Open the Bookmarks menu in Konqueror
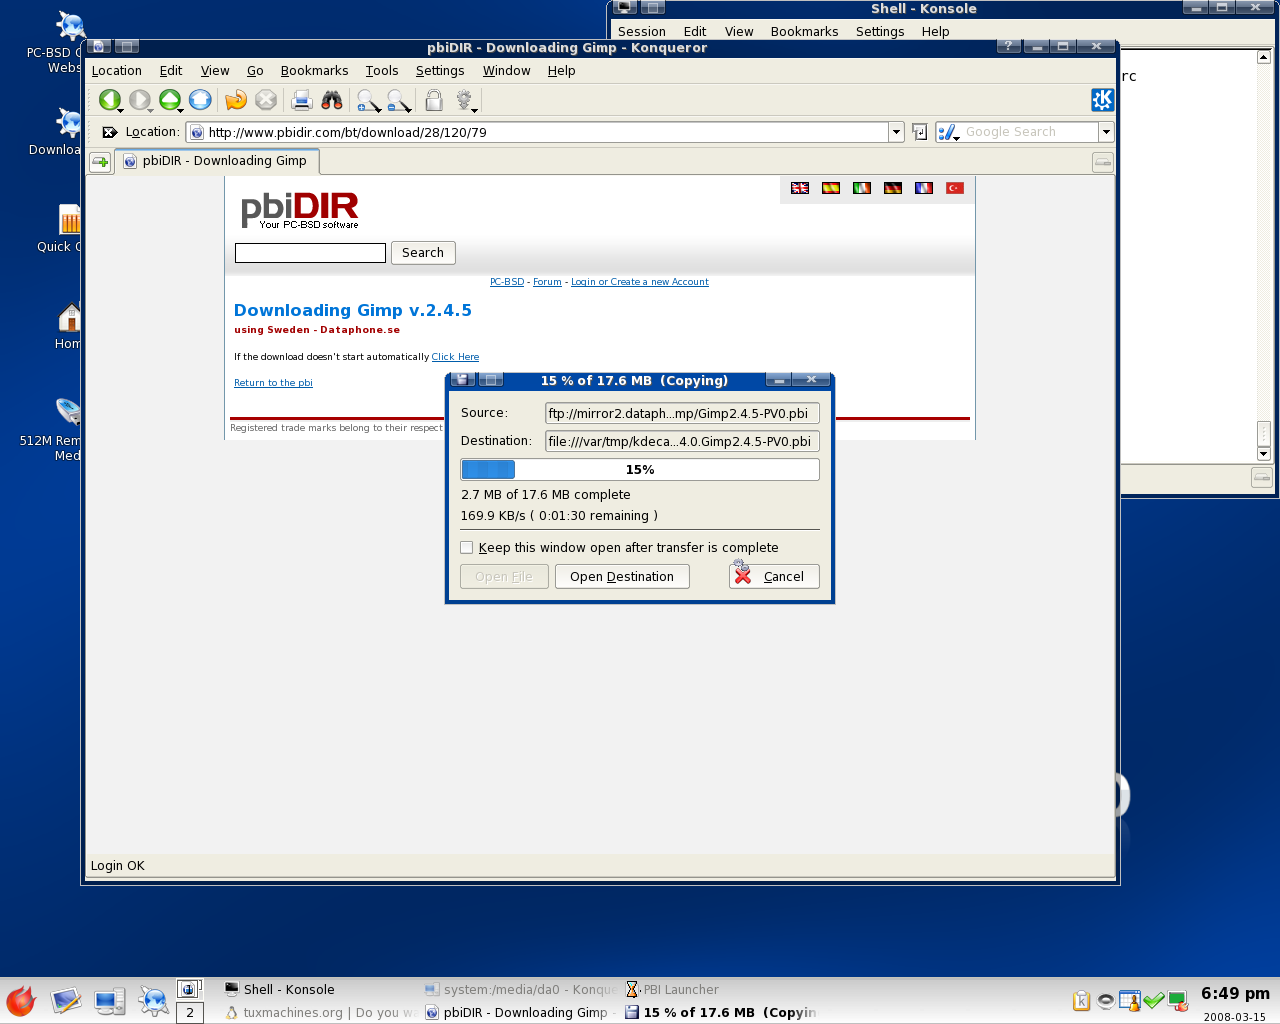 click(314, 71)
